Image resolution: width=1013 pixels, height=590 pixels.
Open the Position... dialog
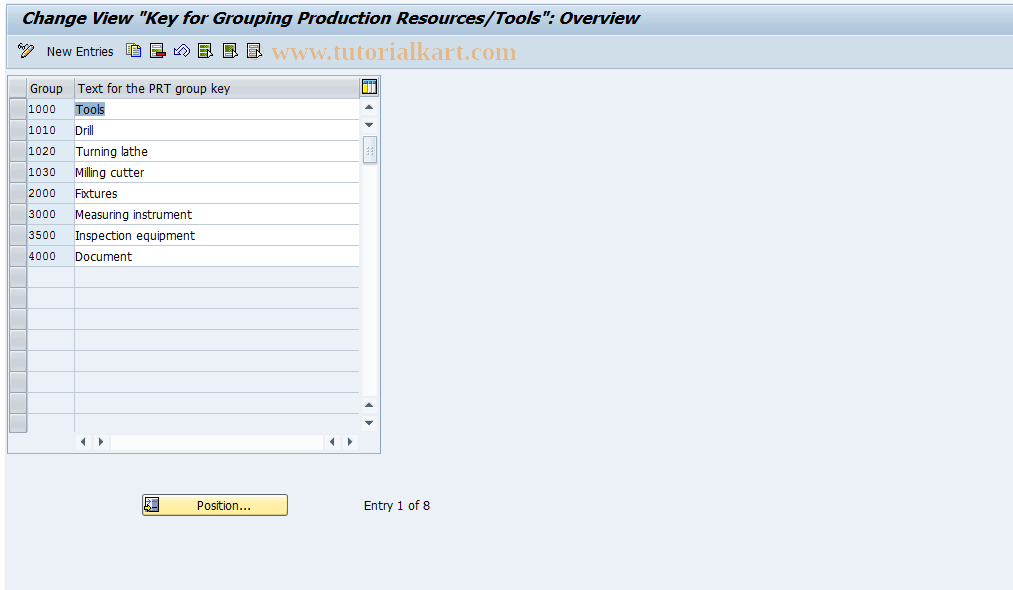tap(222, 505)
